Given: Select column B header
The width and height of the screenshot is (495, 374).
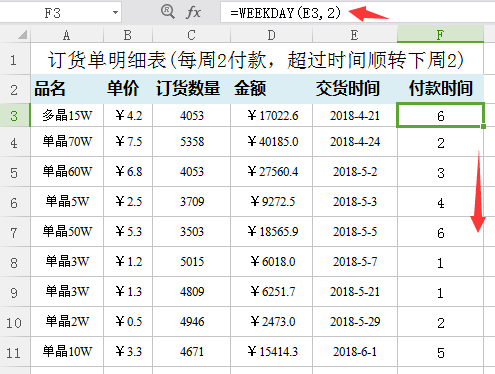Looking at the screenshot, I should coord(128,35).
